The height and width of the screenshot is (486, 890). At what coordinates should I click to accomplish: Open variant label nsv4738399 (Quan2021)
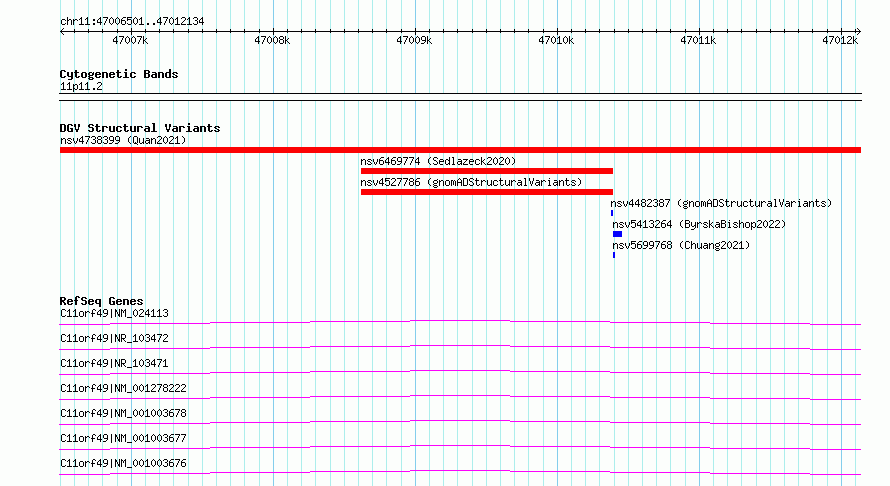[123, 140]
